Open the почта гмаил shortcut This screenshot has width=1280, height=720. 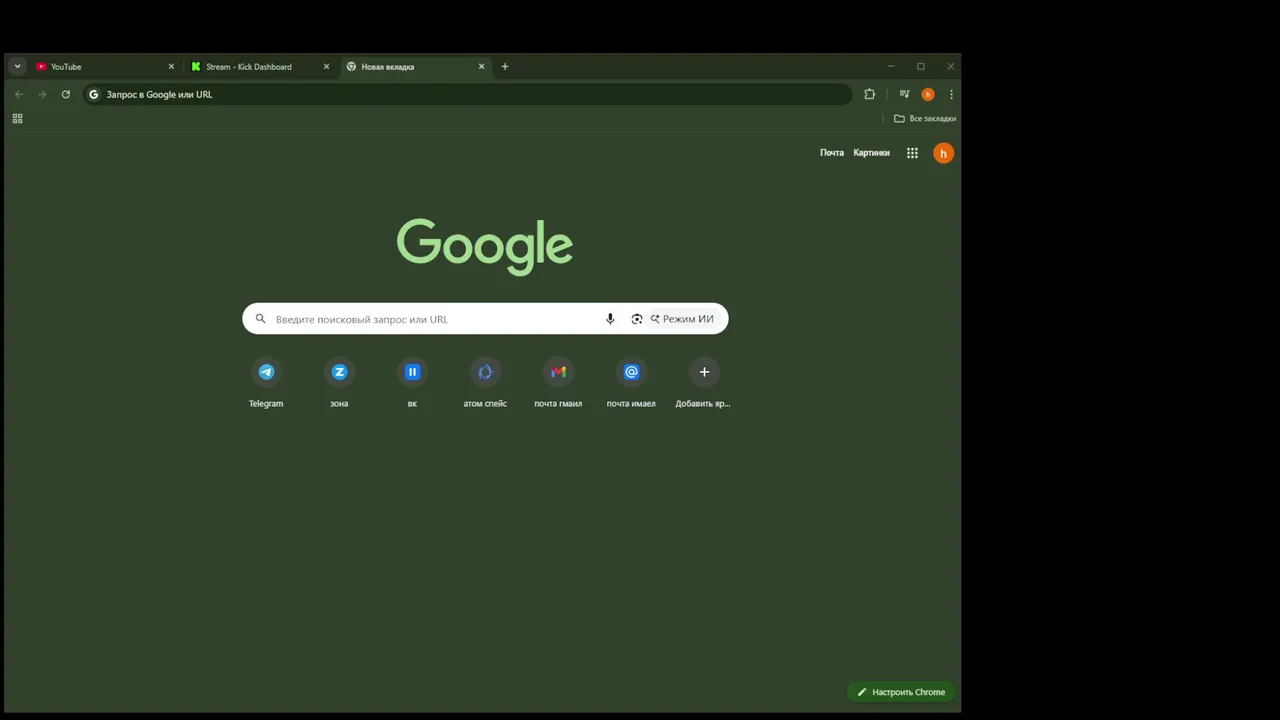558,384
